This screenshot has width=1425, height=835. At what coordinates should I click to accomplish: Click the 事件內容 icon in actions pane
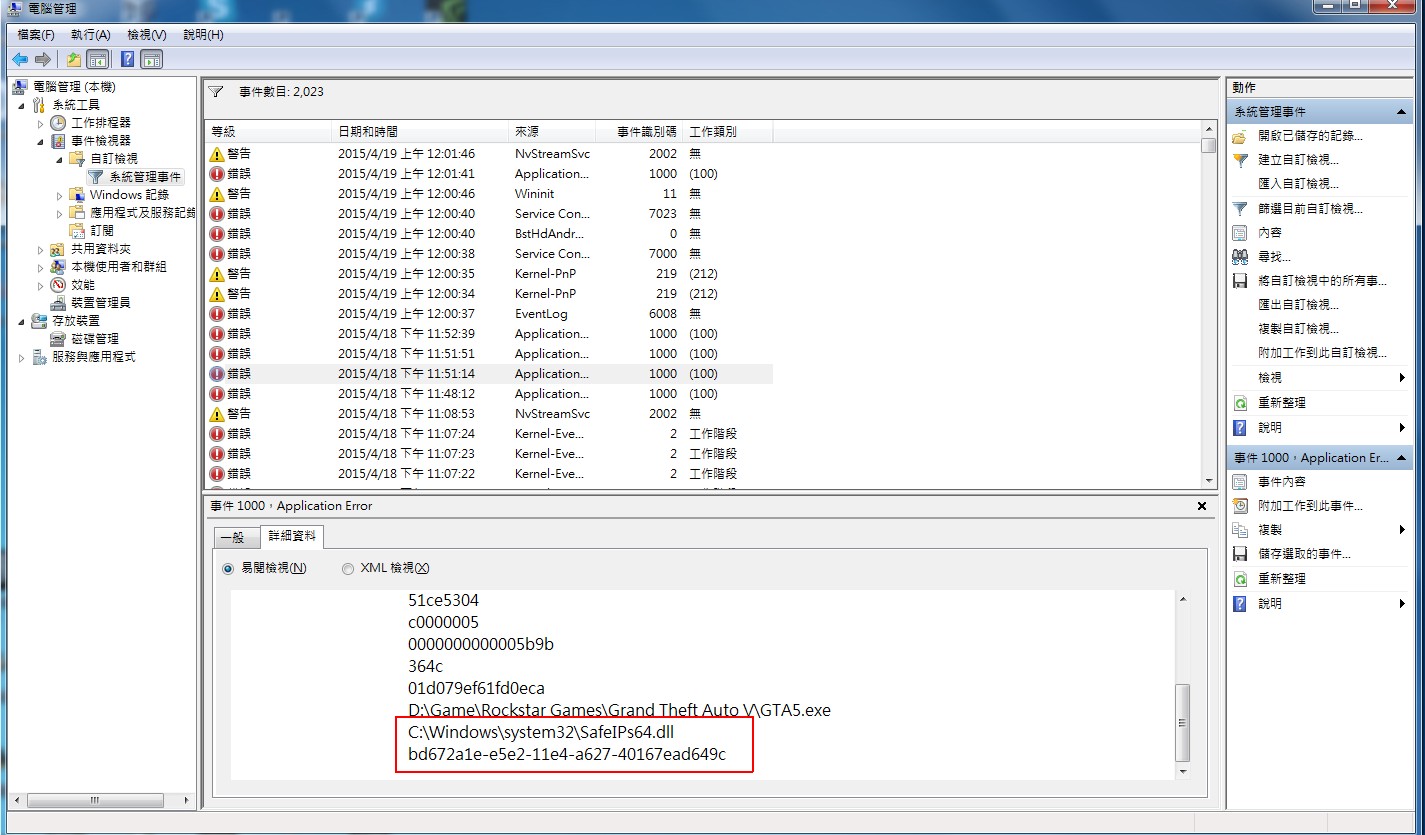(x=1240, y=482)
